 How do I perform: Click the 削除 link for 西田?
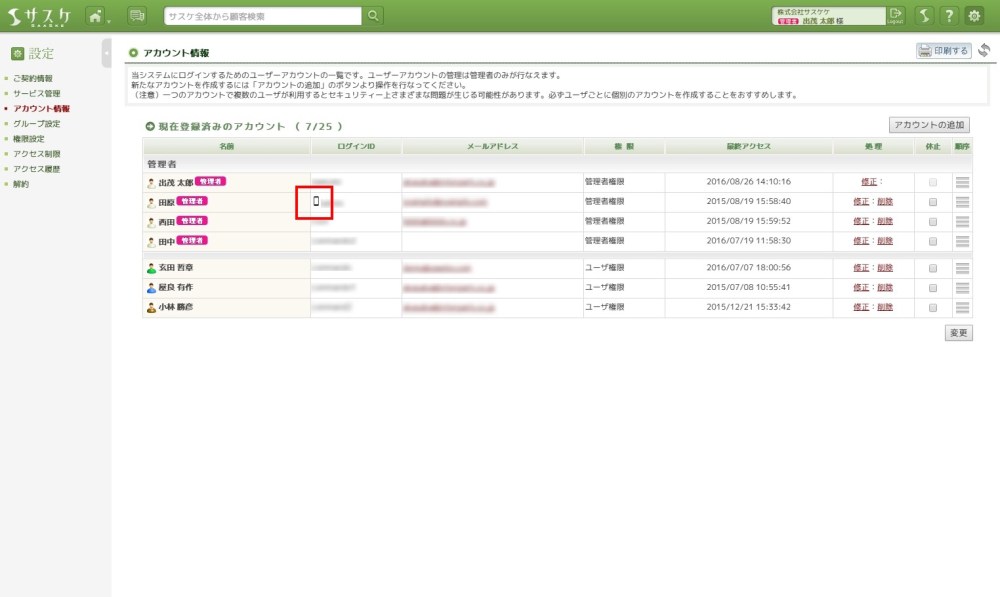pyautogui.click(x=885, y=221)
